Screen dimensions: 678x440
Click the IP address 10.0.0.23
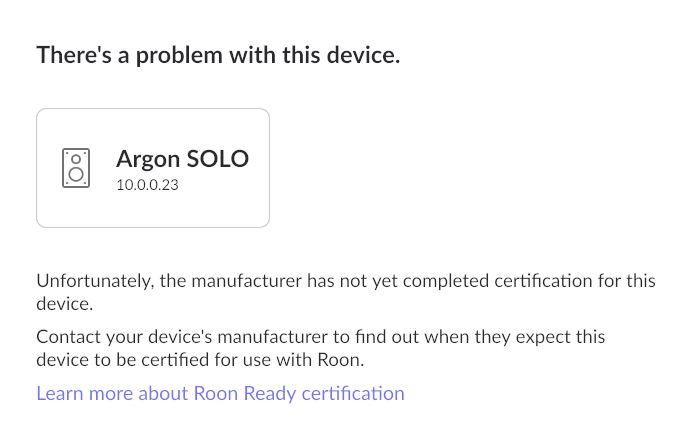coord(147,184)
